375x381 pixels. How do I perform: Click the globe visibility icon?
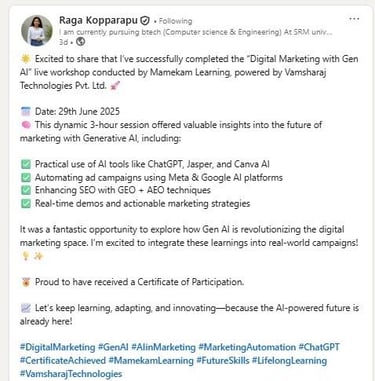click(x=80, y=42)
